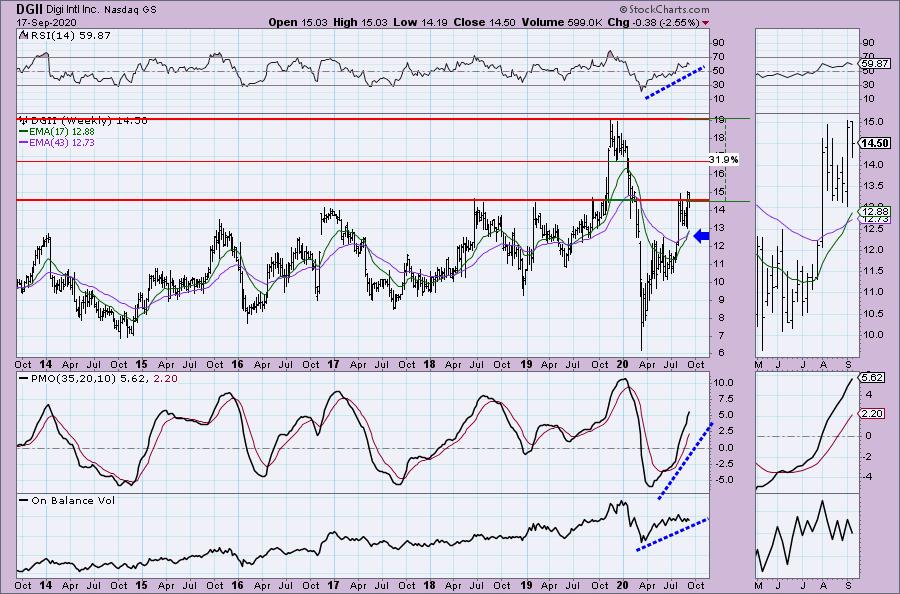Click the Close 14.50 value
Image resolution: width=900 pixels, height=594 pixels.
(x=485, y=22)
